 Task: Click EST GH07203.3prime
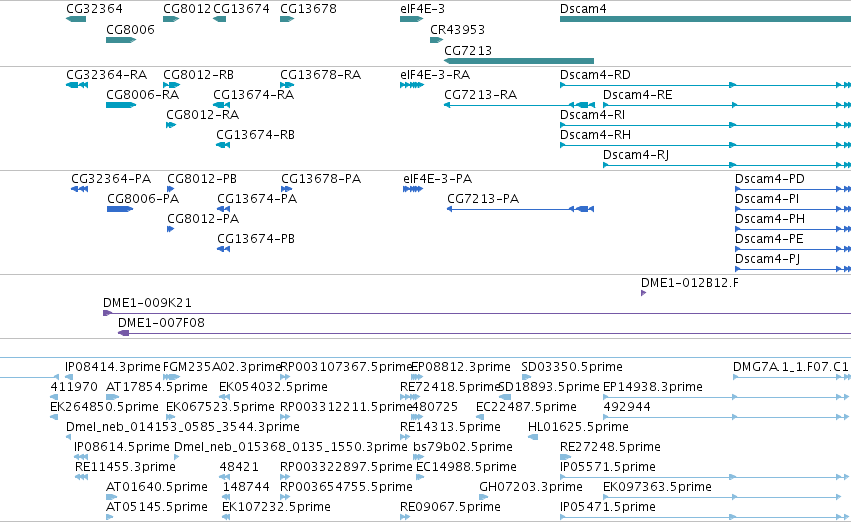click(531, 487)
